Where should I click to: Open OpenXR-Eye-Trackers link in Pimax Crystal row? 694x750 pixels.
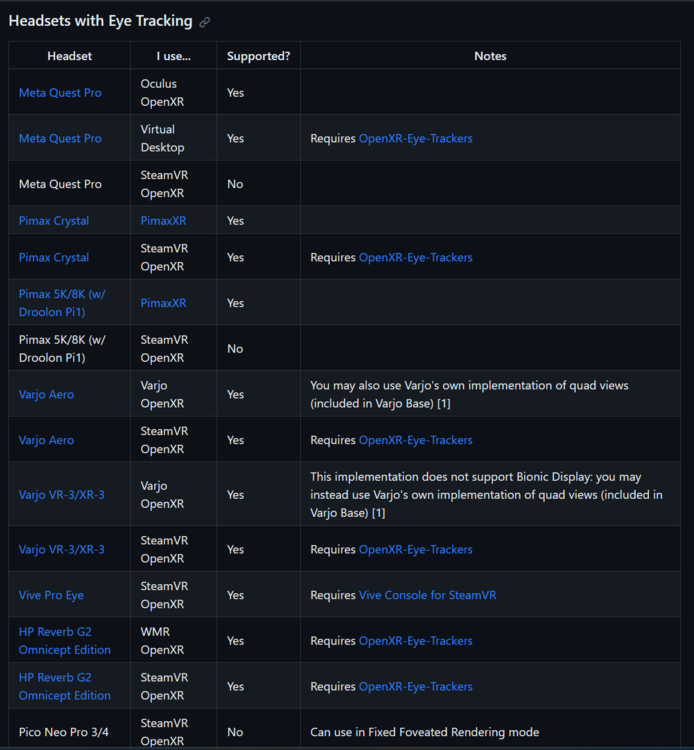(415, 258)
